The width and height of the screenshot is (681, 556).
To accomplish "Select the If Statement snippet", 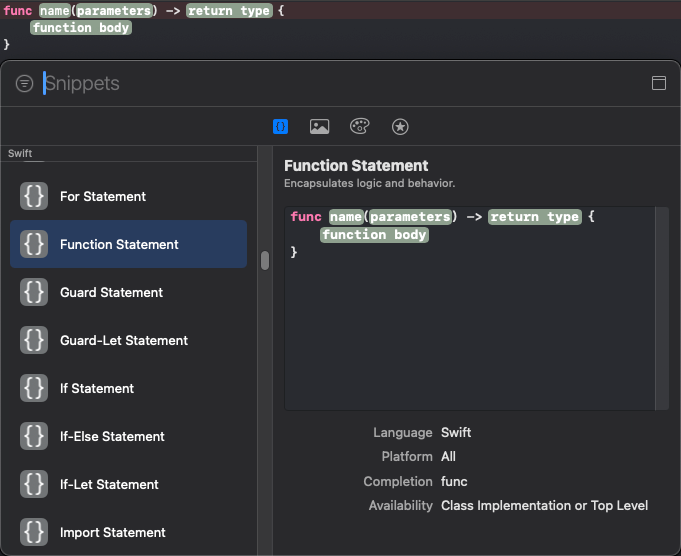I will point(129,388).
